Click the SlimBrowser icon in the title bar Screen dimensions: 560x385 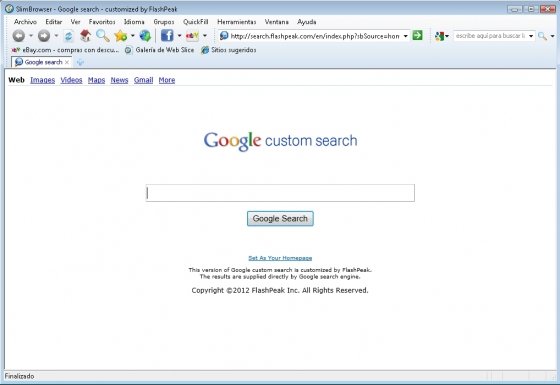[9, 9]
